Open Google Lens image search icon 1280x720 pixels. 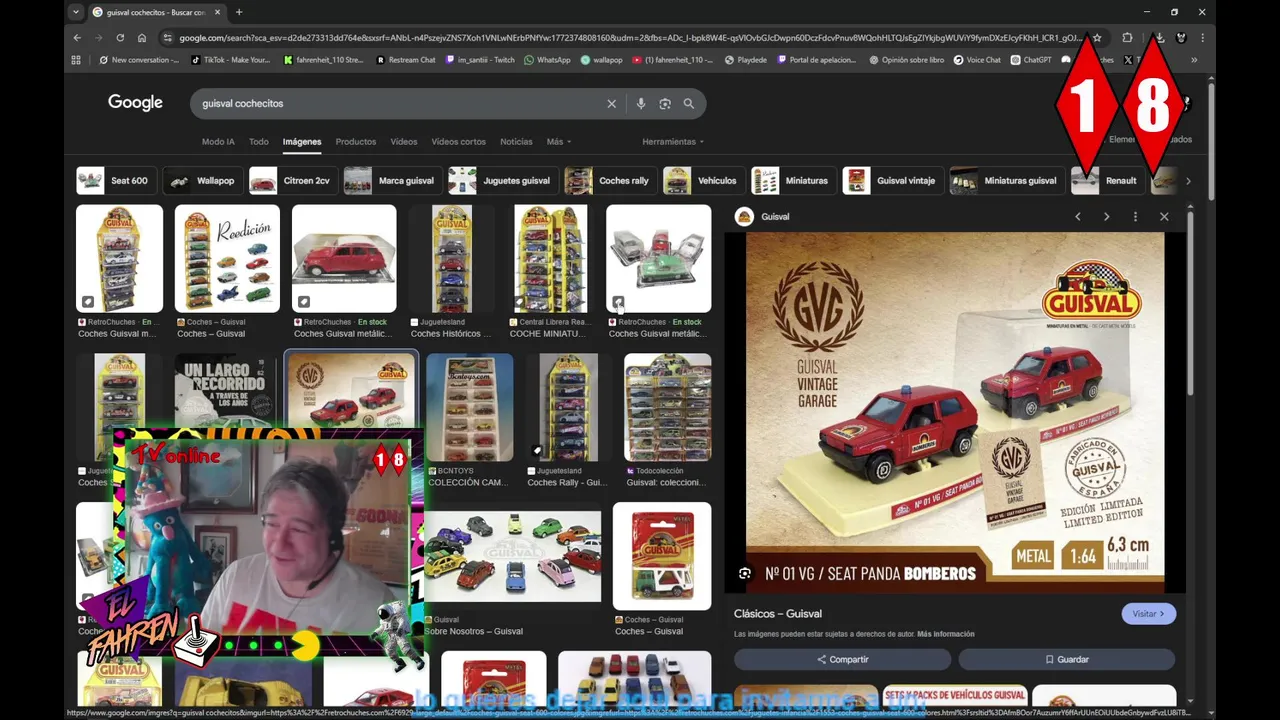(665, 104)
